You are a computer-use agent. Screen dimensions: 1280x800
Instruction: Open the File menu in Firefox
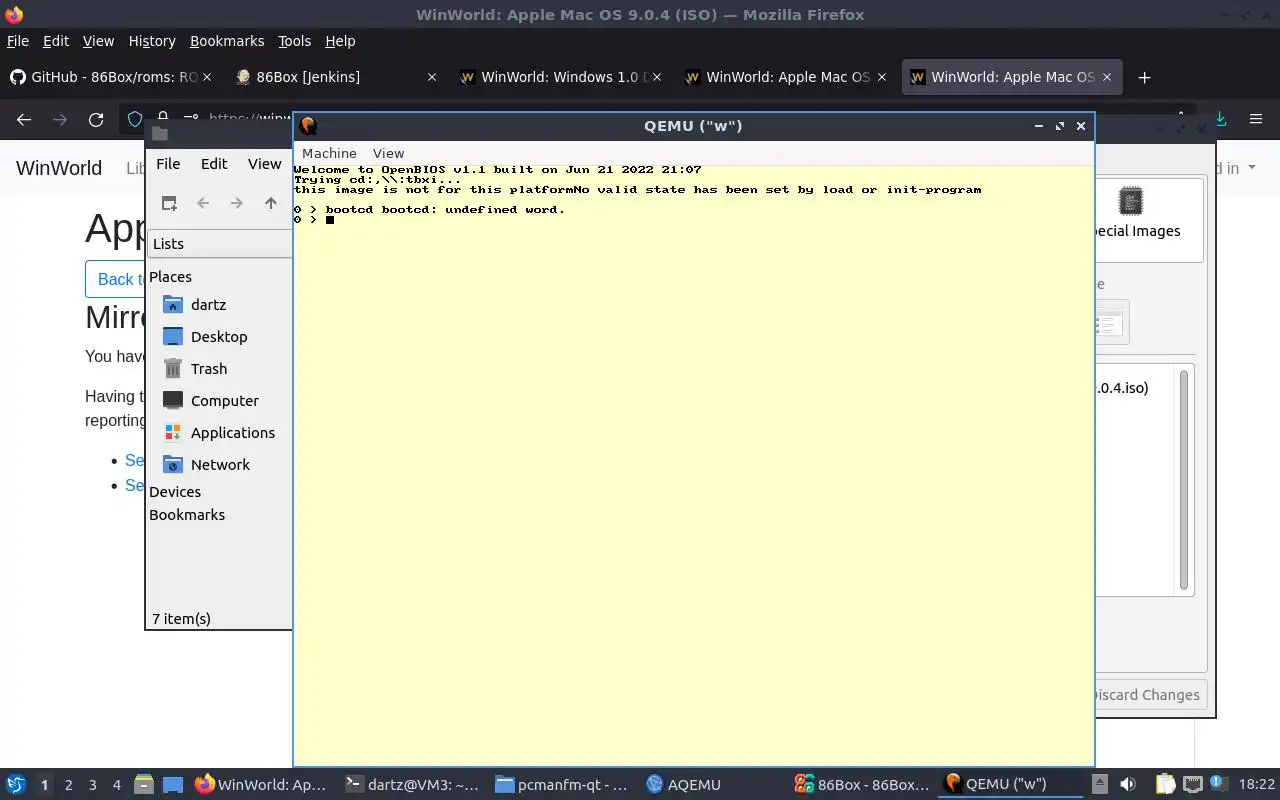pos(18,41)
